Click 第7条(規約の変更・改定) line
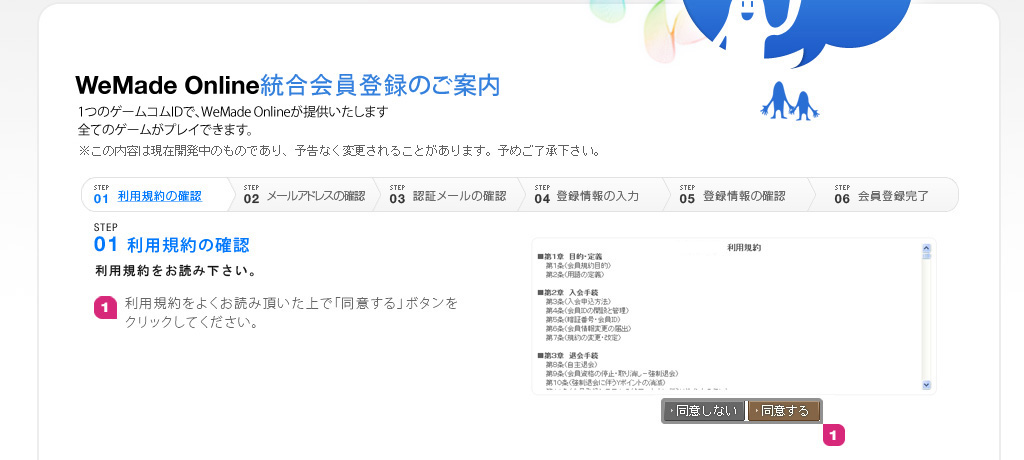The image size is (1024, 460). pyautogui.click(x=583, y=338)
